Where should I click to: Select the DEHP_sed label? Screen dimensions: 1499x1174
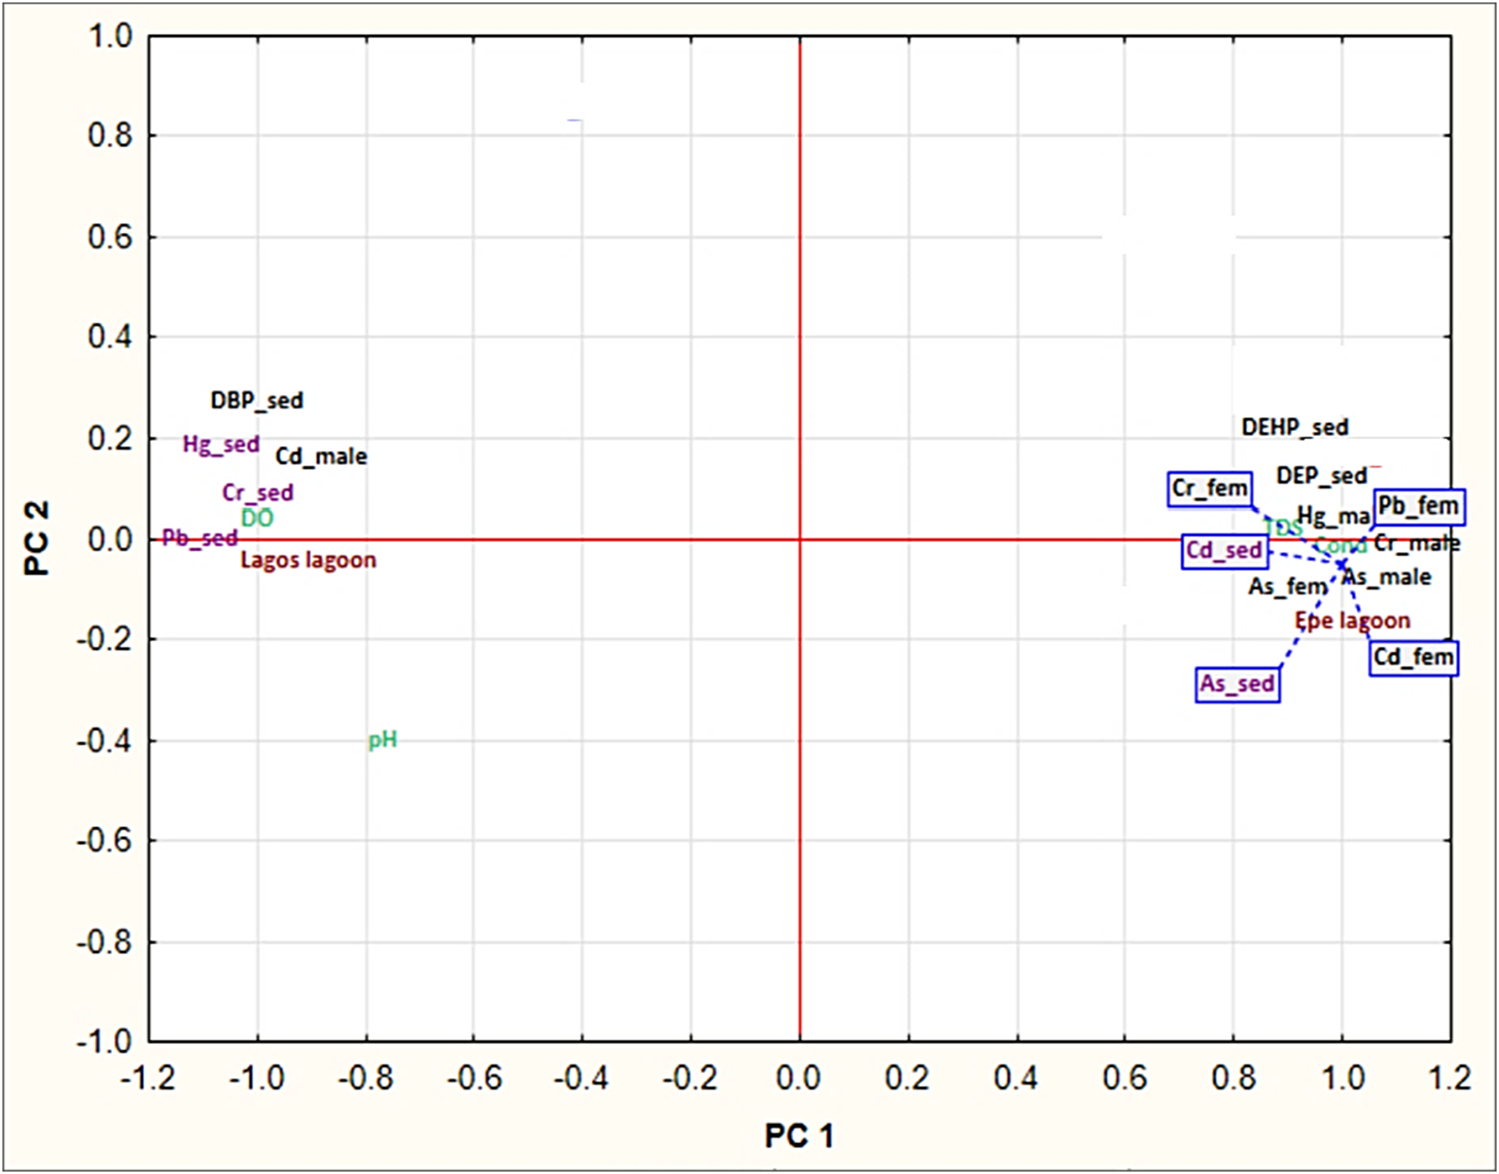1294,427
